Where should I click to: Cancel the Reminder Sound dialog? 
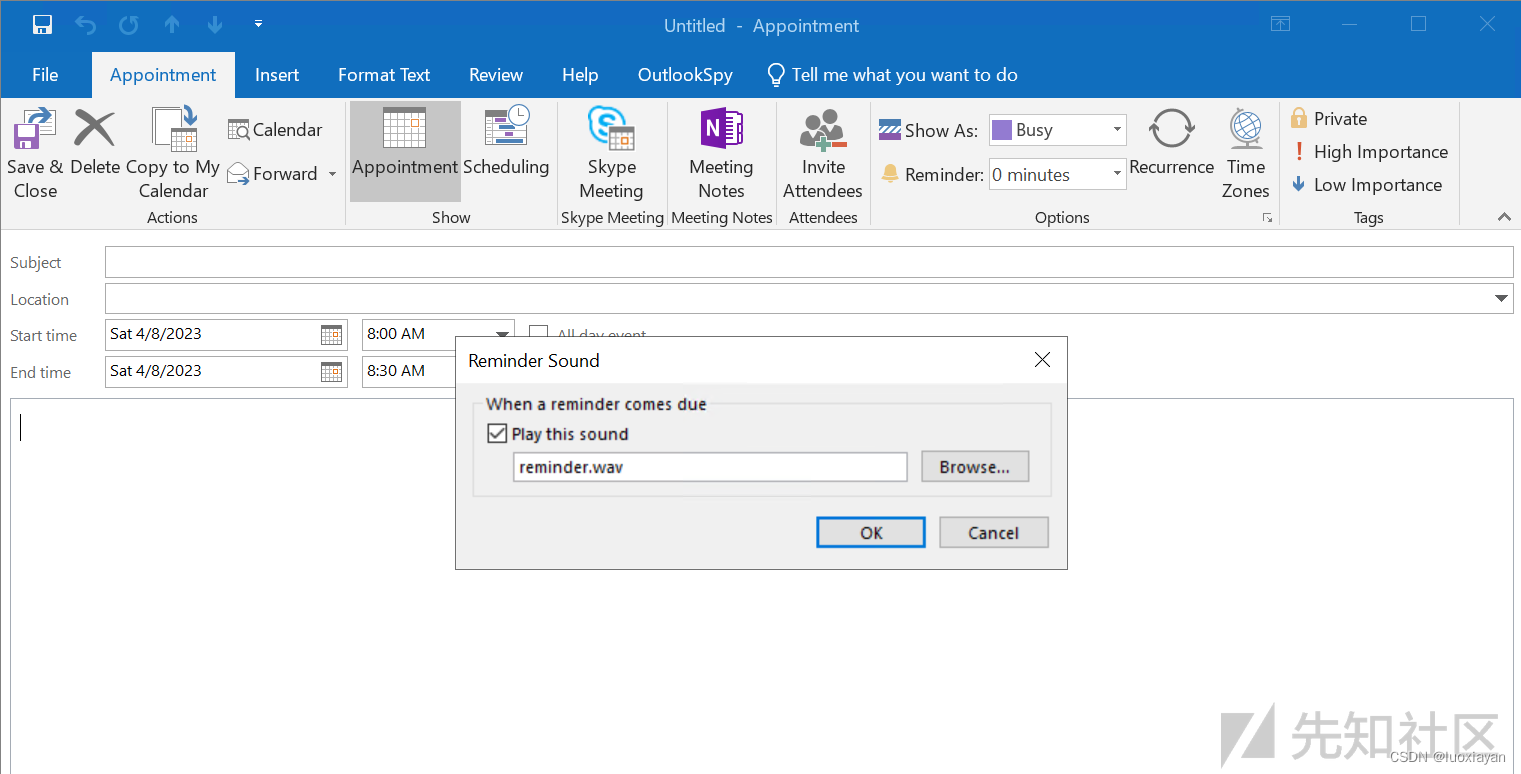coord(993,533)
